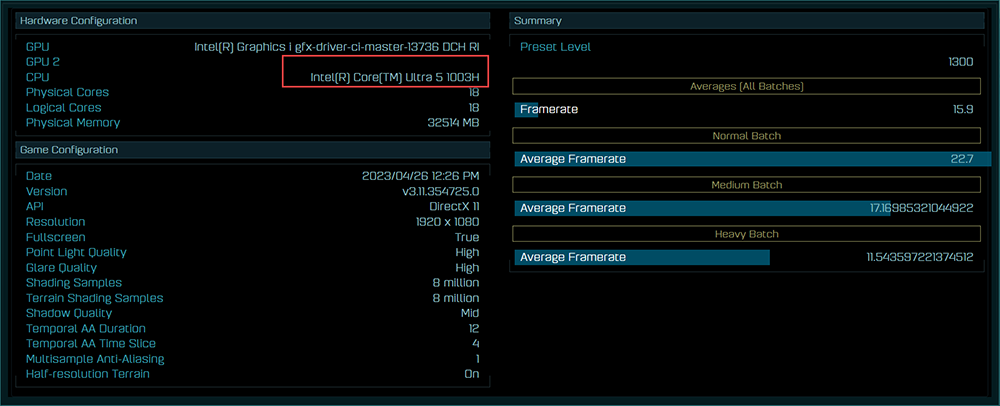This screenshot has height=406, width=1000.
Task: Click the Preset Level value 1300
Action: [959, 62]
